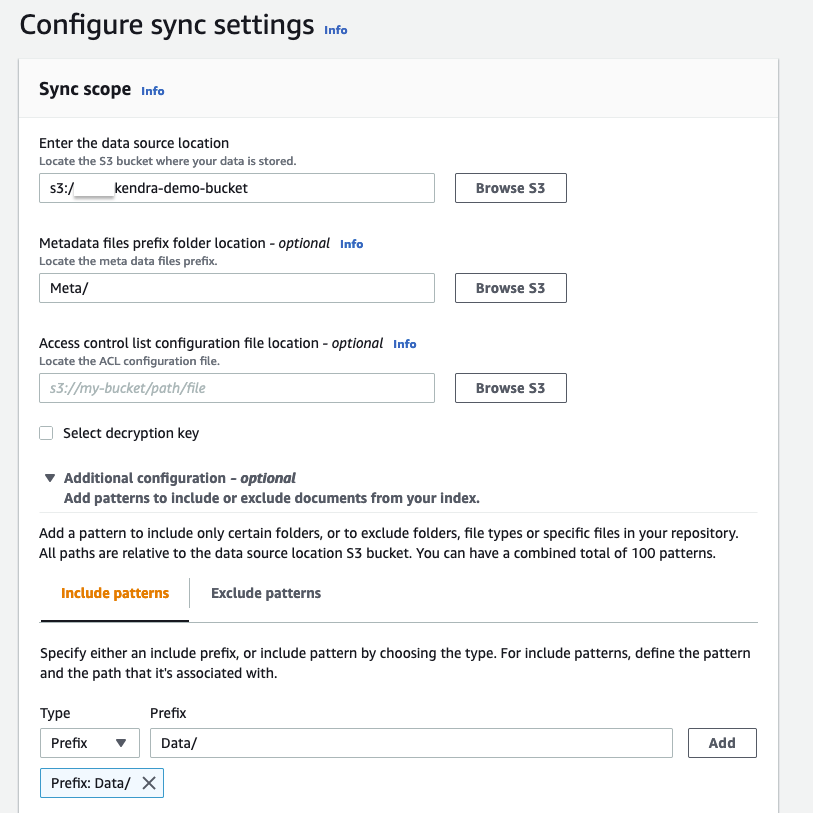The height and width of the screenshot is (813, 813).
Task: Click the Add pattern button
Action: tap(722, 743)
